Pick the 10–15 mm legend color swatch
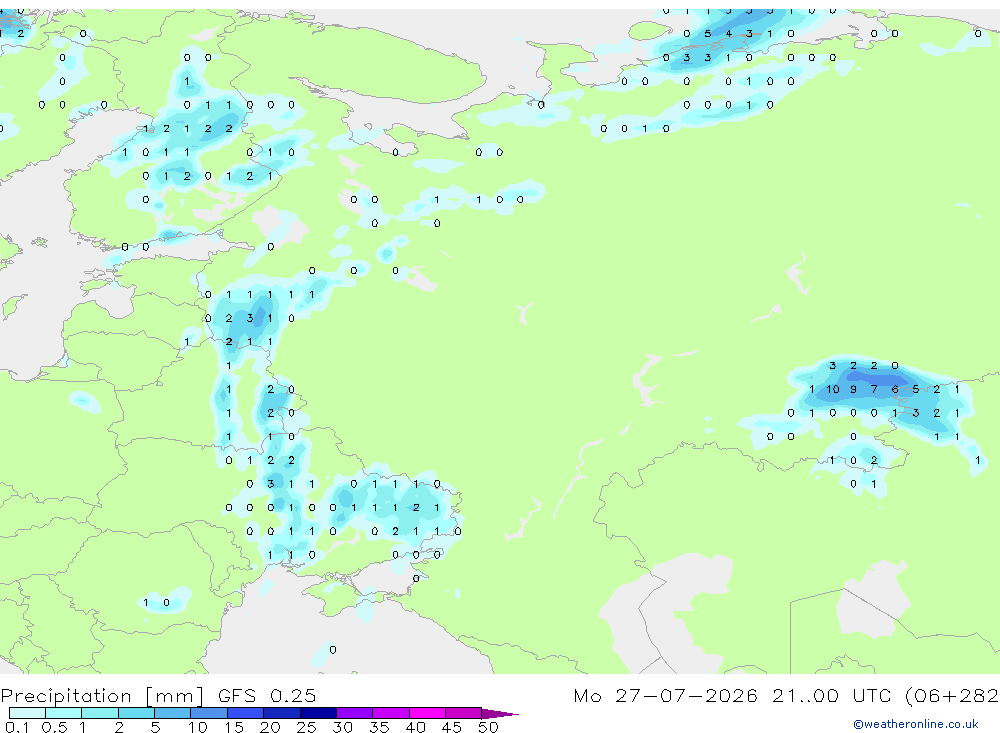The width and height of the screenshot is (1000, 733). (209, 713)
